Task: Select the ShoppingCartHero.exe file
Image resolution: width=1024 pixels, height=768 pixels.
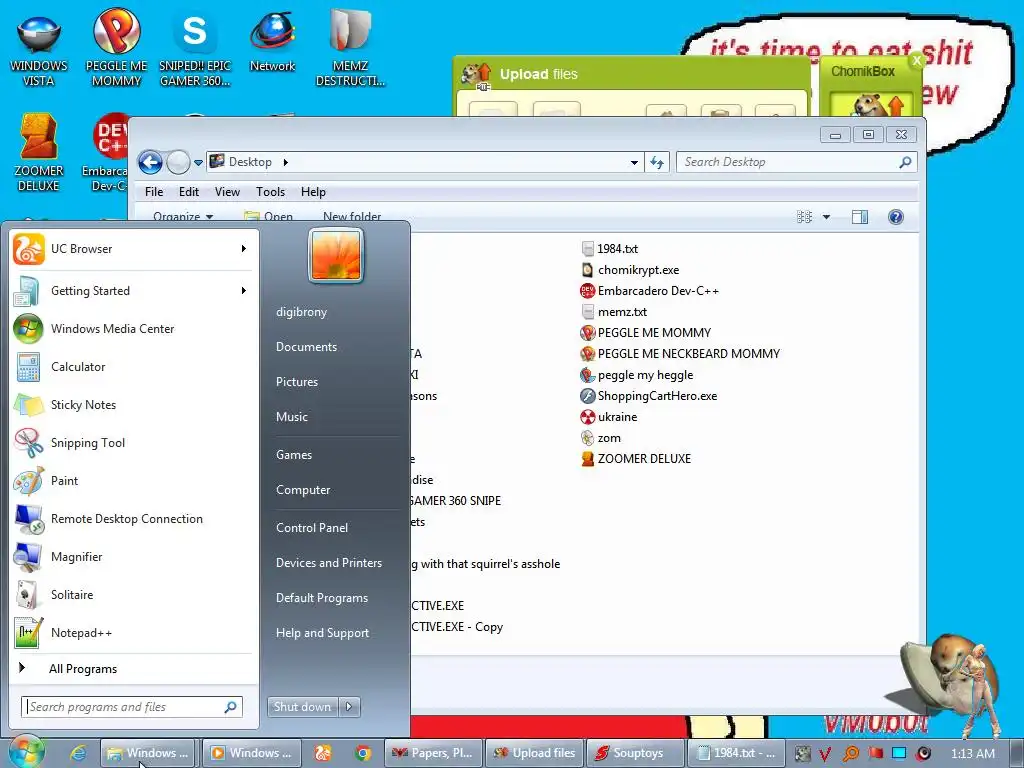Action: (x=649, y=396)
